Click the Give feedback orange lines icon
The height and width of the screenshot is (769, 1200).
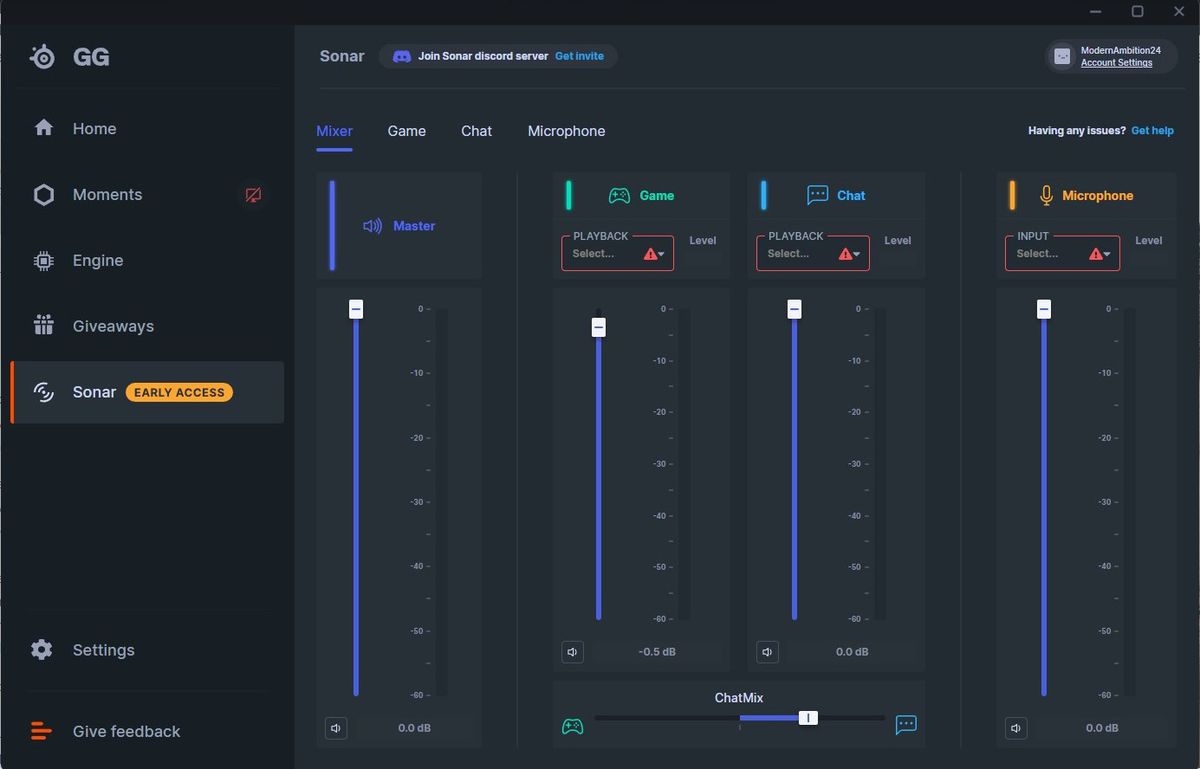41,731
